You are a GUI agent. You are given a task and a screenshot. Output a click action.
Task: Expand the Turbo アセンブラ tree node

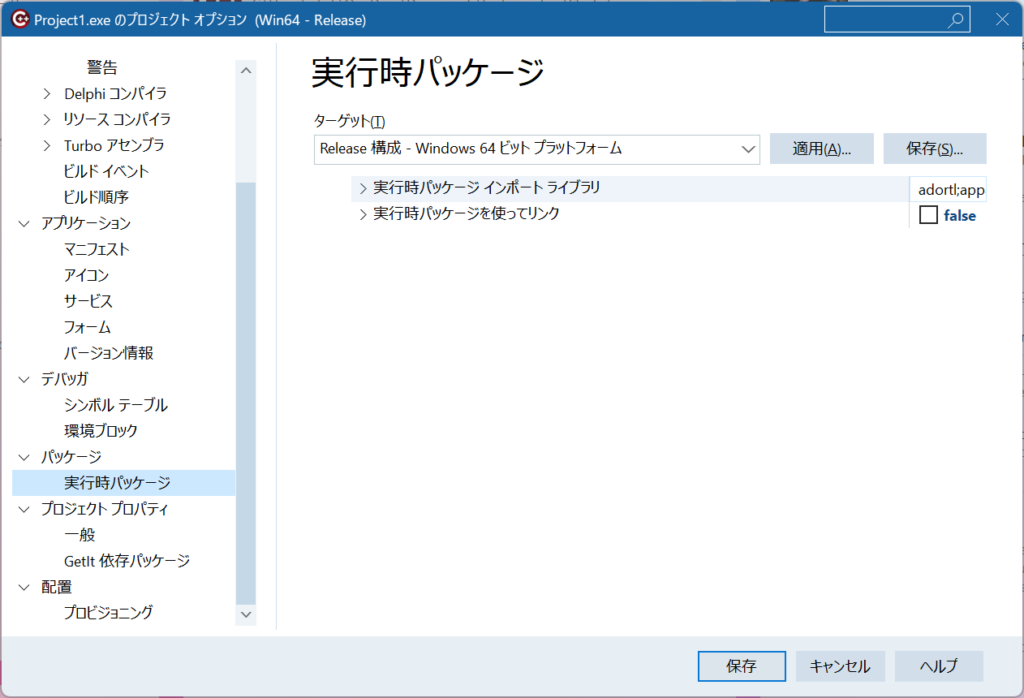tap(47, 146)
